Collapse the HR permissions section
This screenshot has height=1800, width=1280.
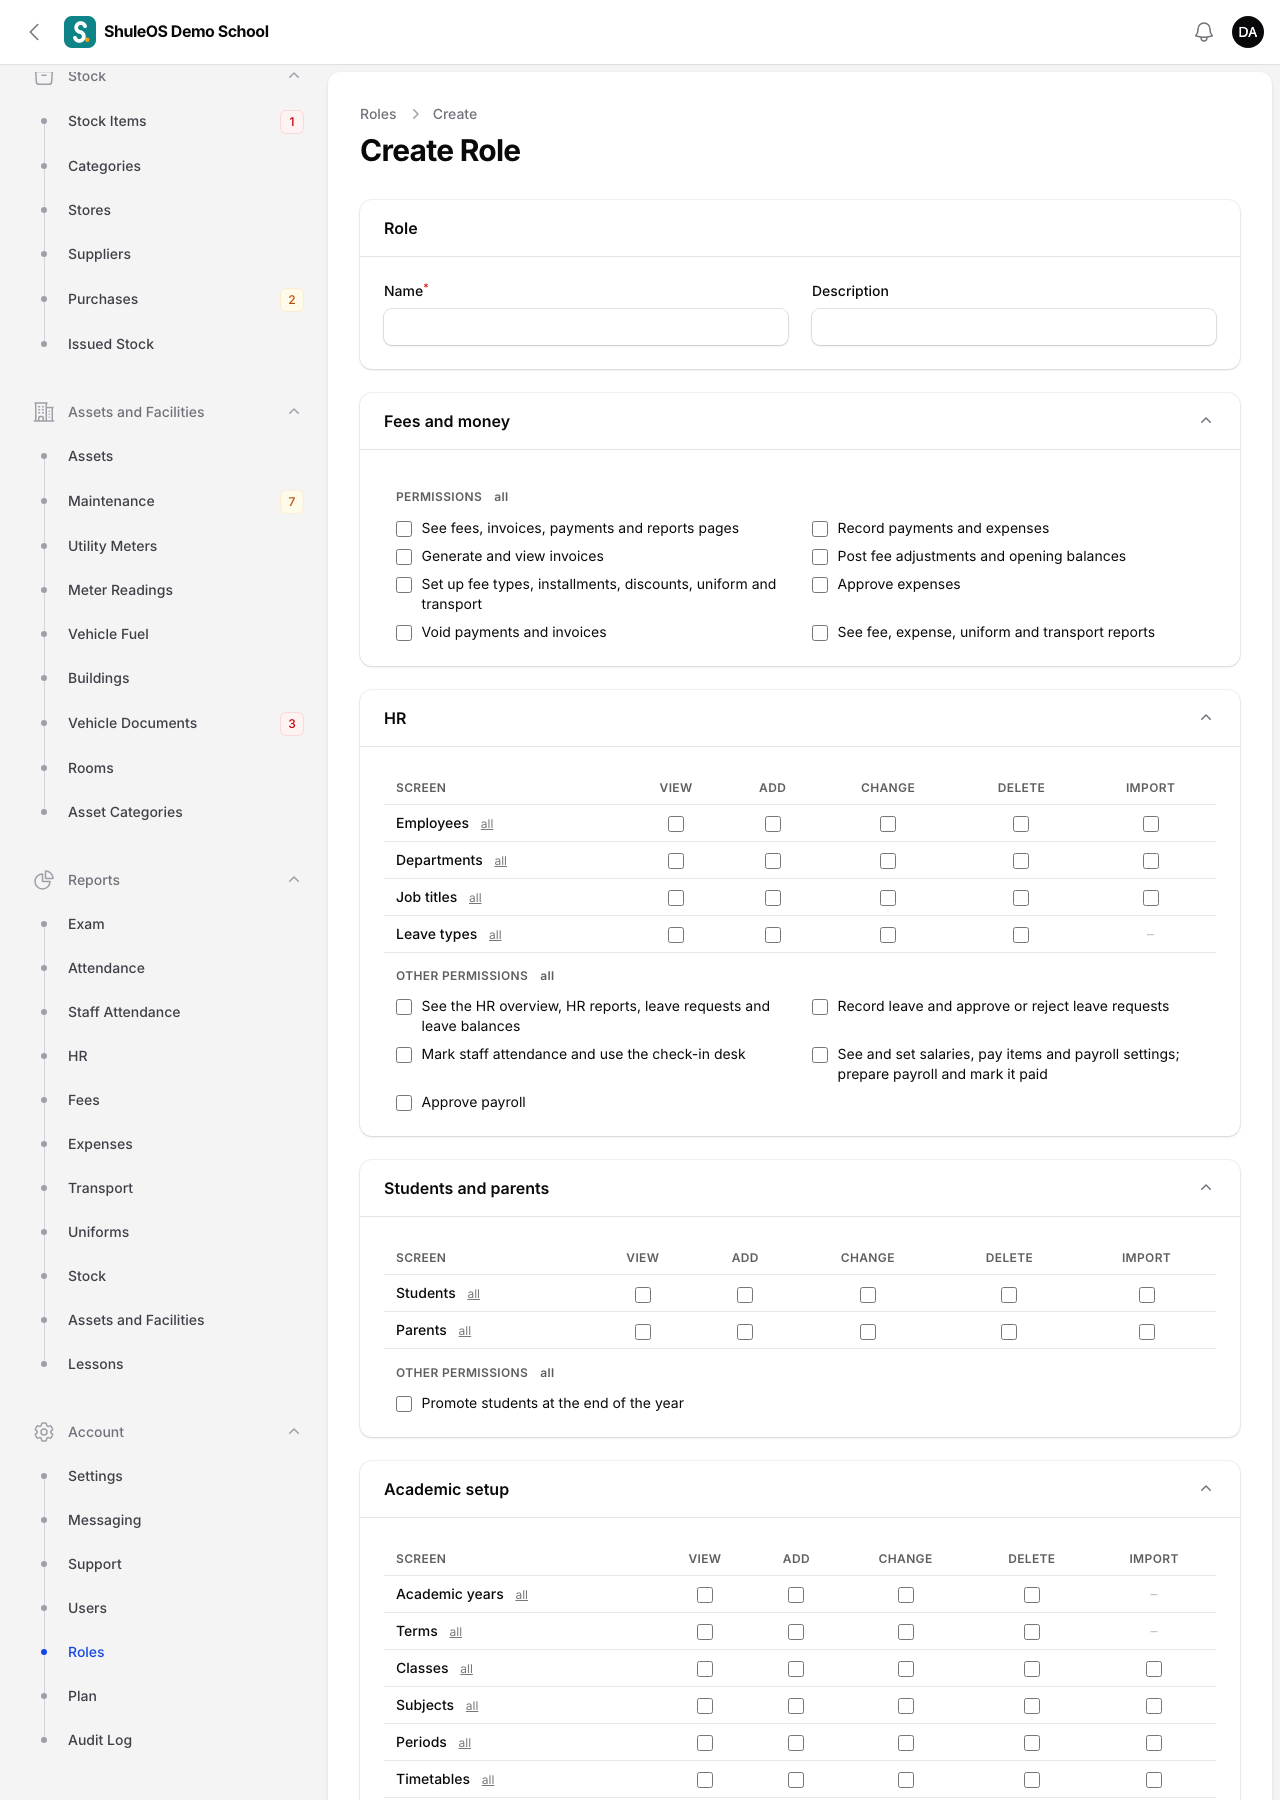[1206, 718]
